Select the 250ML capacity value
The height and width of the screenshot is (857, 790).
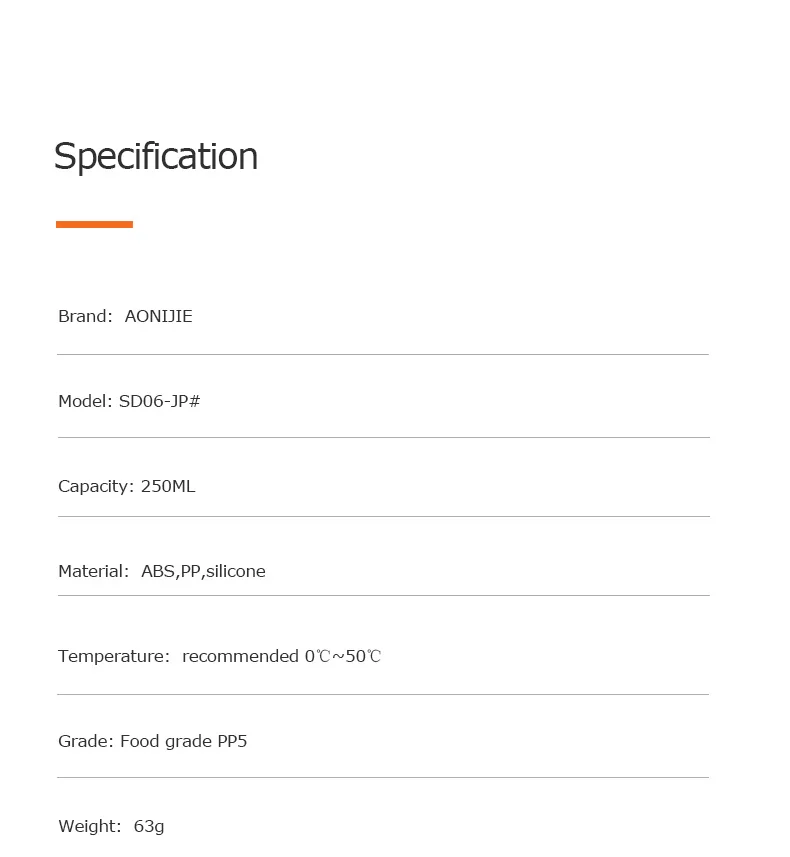coord(168,486)
